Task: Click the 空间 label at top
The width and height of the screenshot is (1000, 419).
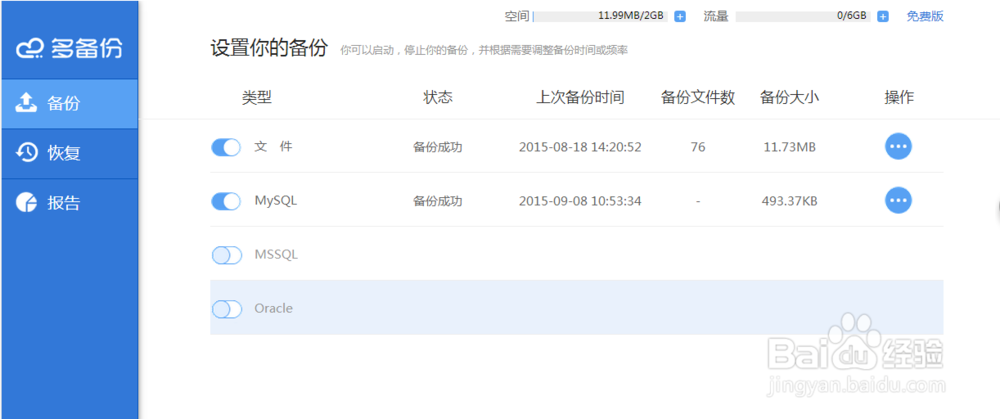Action: [x=517, y=17]
